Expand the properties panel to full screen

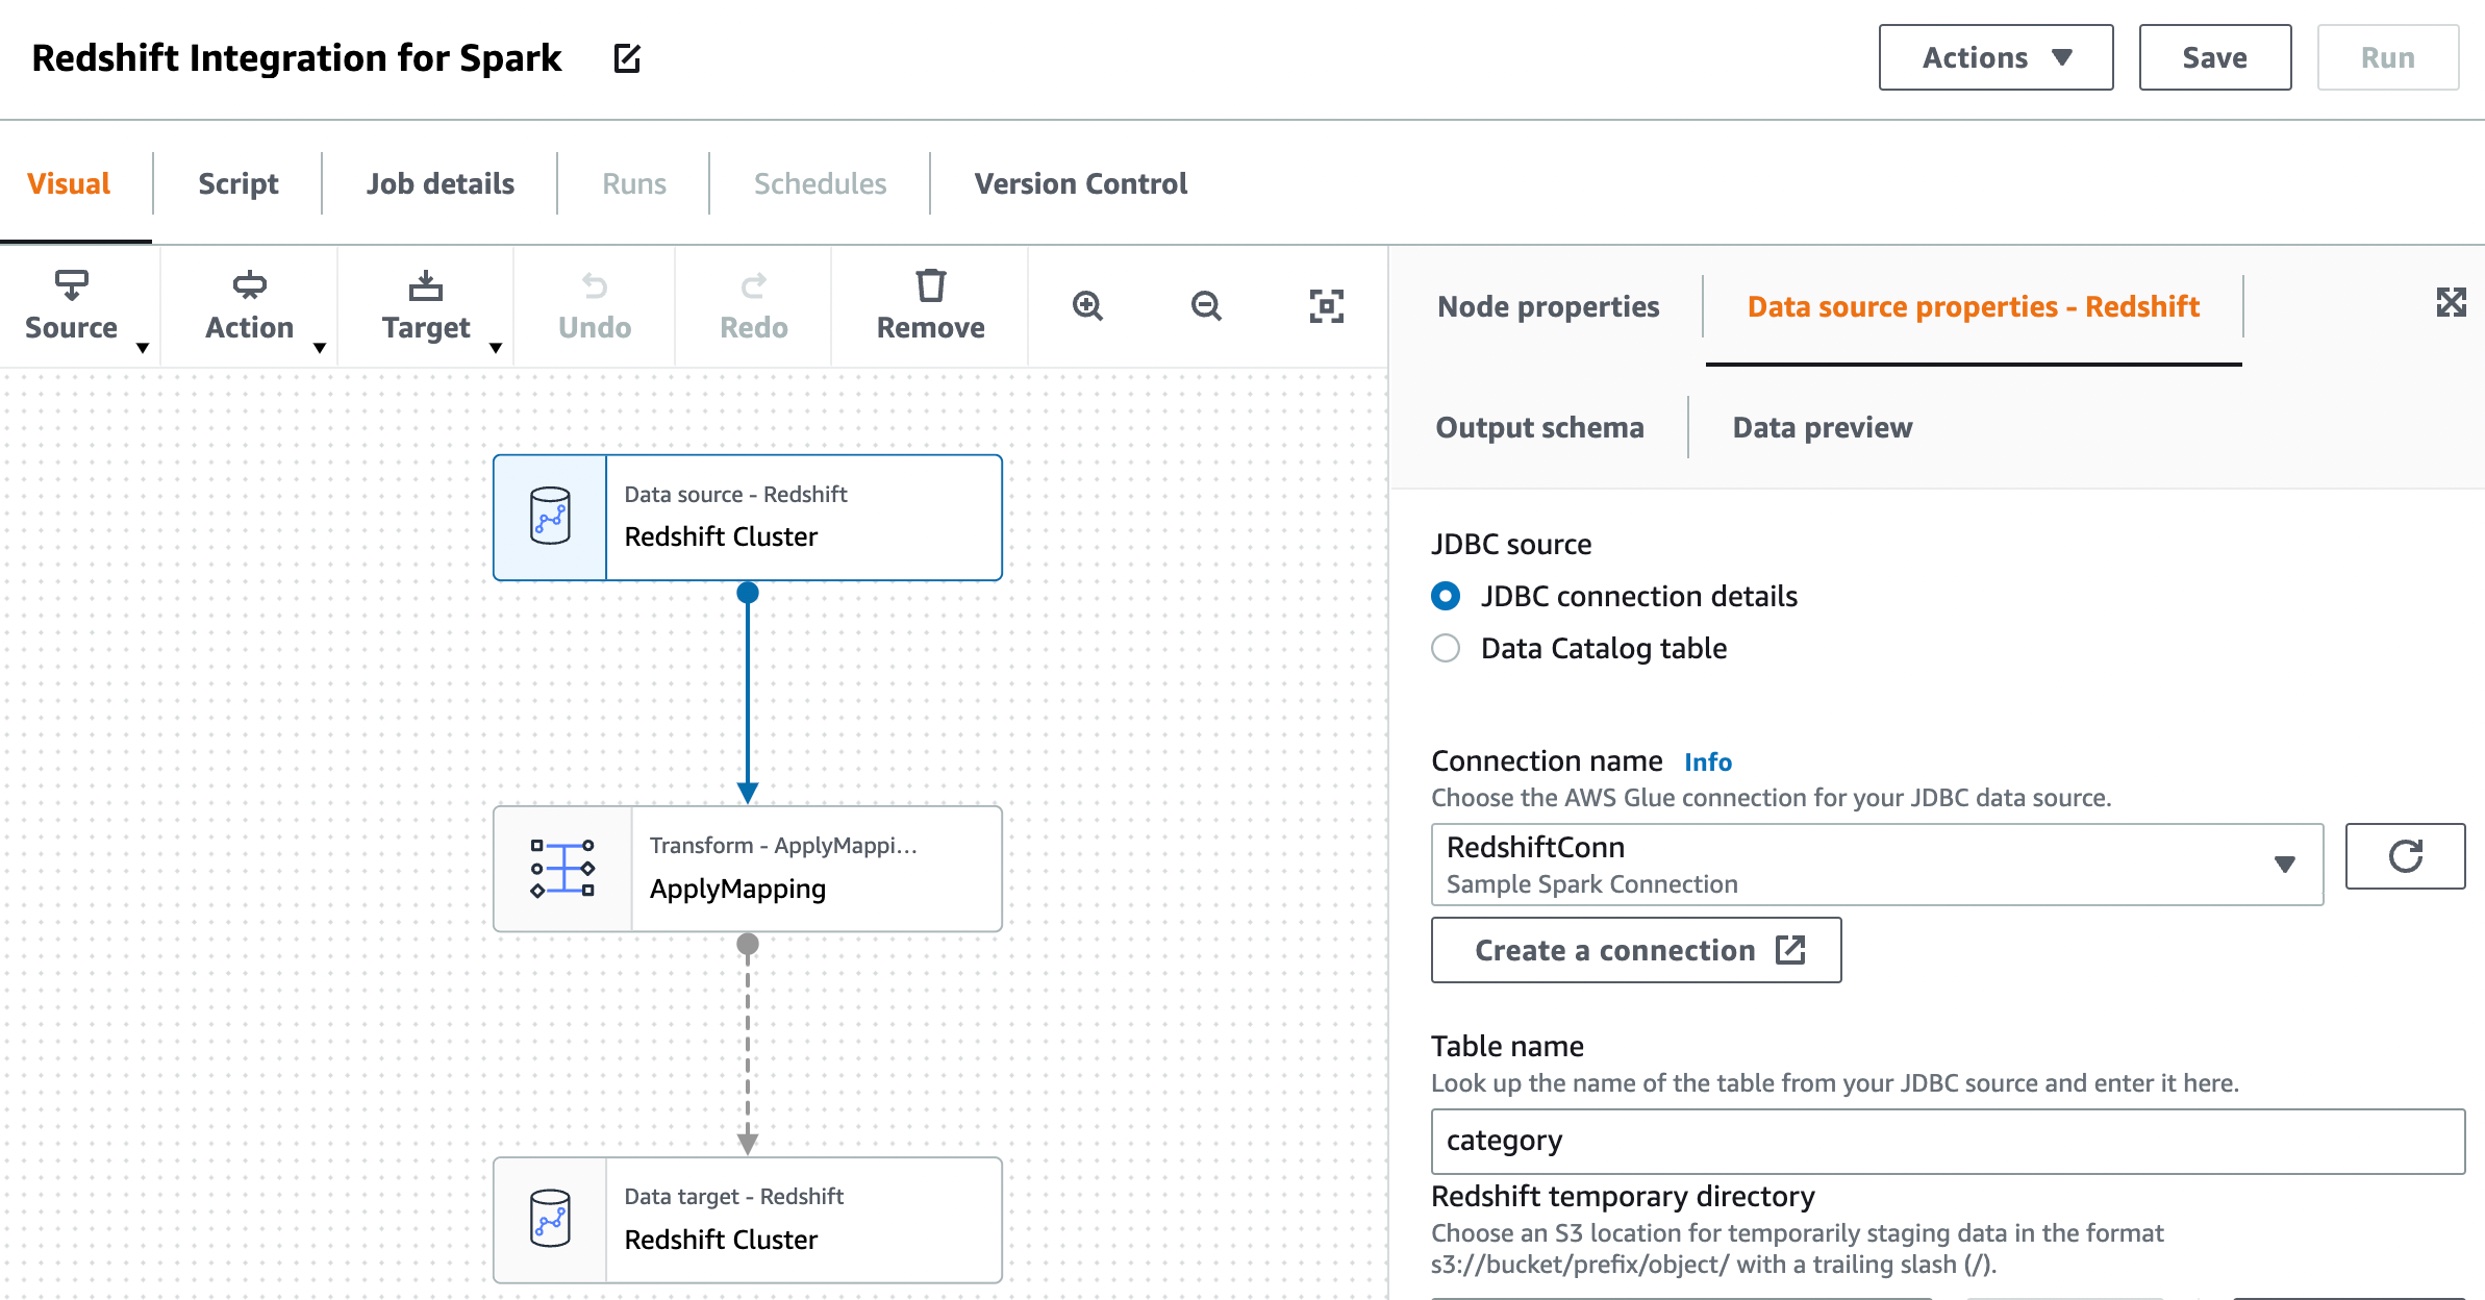pos(2451,303)
